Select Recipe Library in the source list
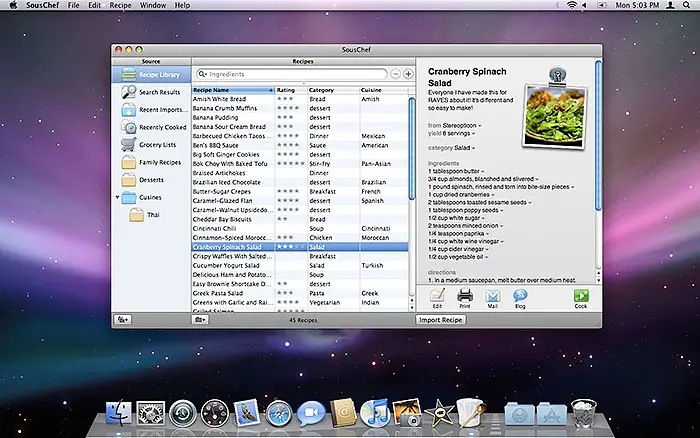The image size is (700, 438). point(151,75)
